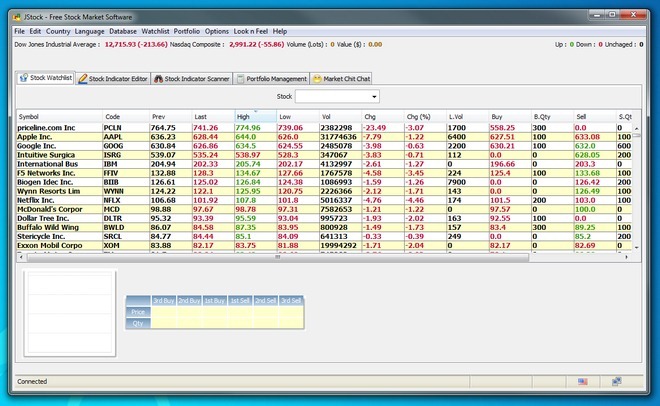The image size is (660, 406).
Task: Open the Options menu
Action: 217,31
